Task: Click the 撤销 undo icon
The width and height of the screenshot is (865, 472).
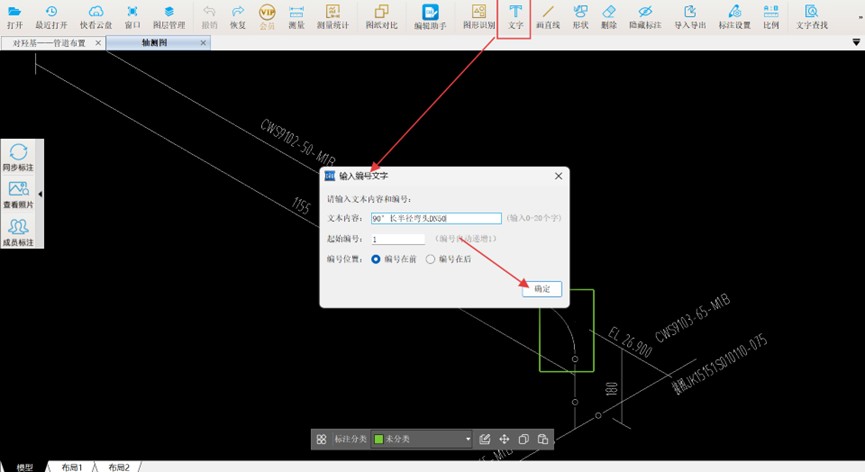Action: 209,17
